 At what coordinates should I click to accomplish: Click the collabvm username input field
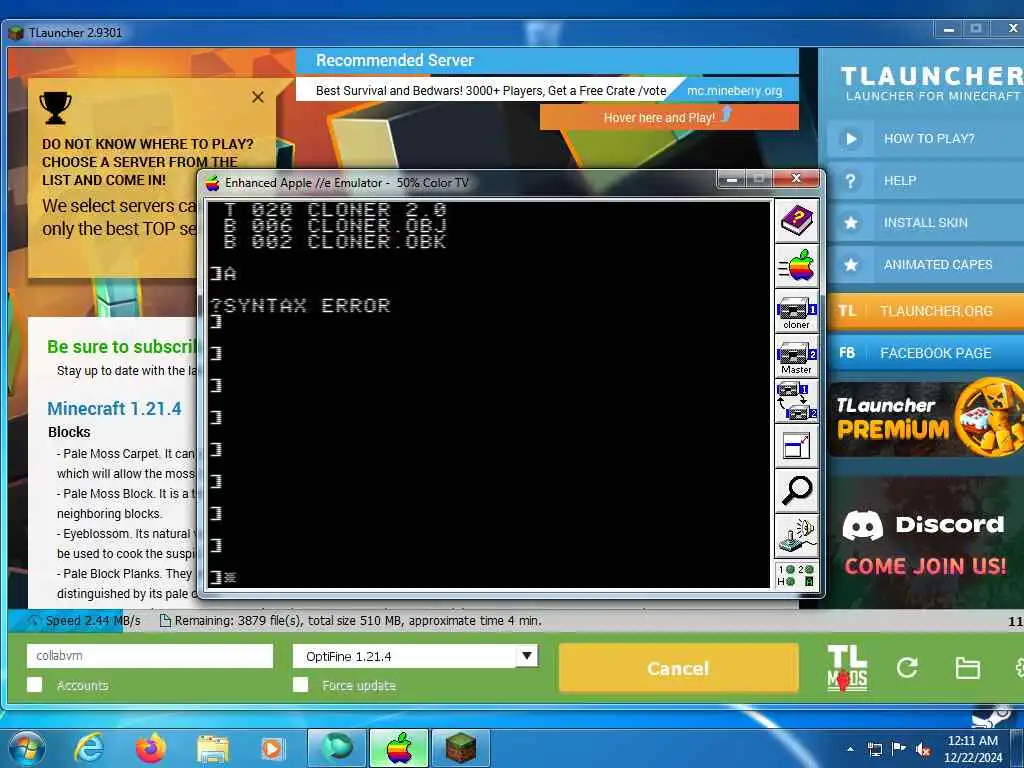150,656
